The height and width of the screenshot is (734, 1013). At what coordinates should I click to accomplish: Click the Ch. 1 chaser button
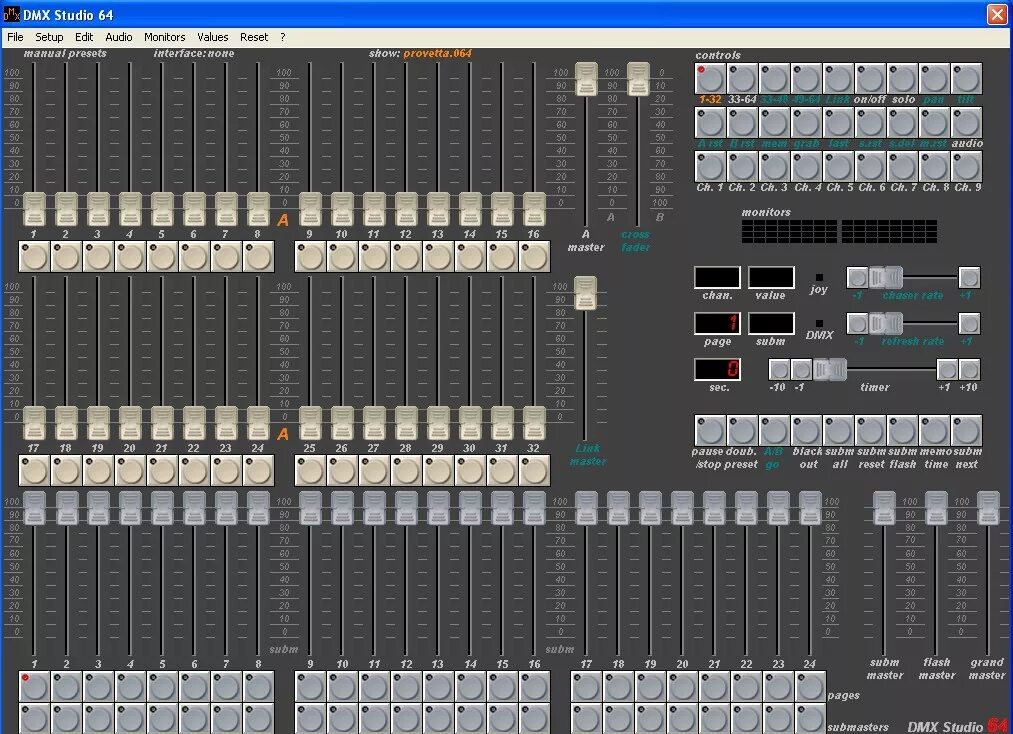(711, 167)
